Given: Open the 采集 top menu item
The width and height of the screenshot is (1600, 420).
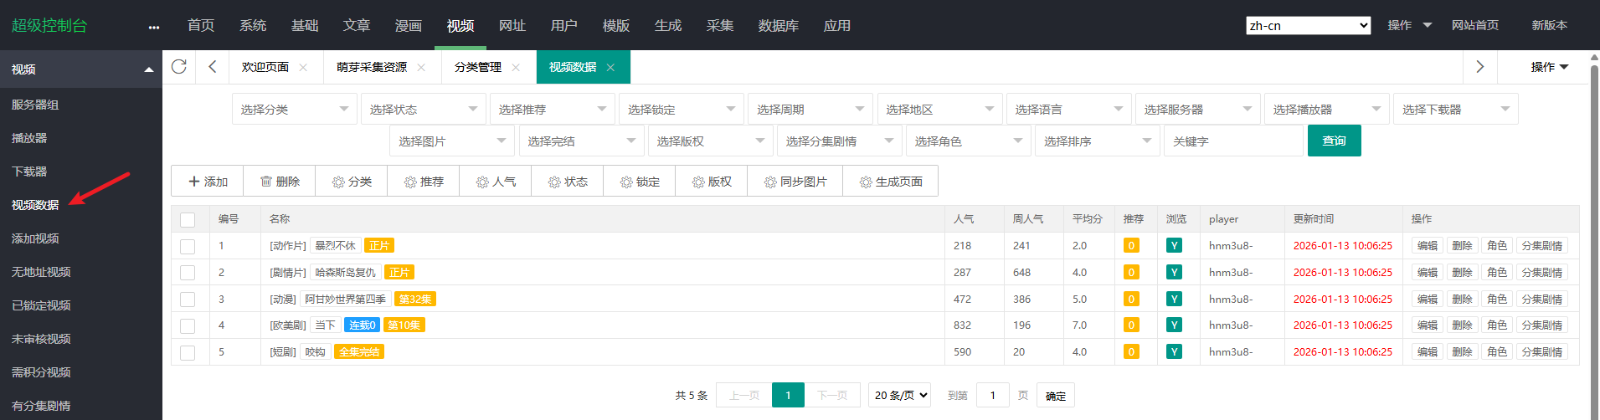Looking at the screenshot, I should click(720, 26).
